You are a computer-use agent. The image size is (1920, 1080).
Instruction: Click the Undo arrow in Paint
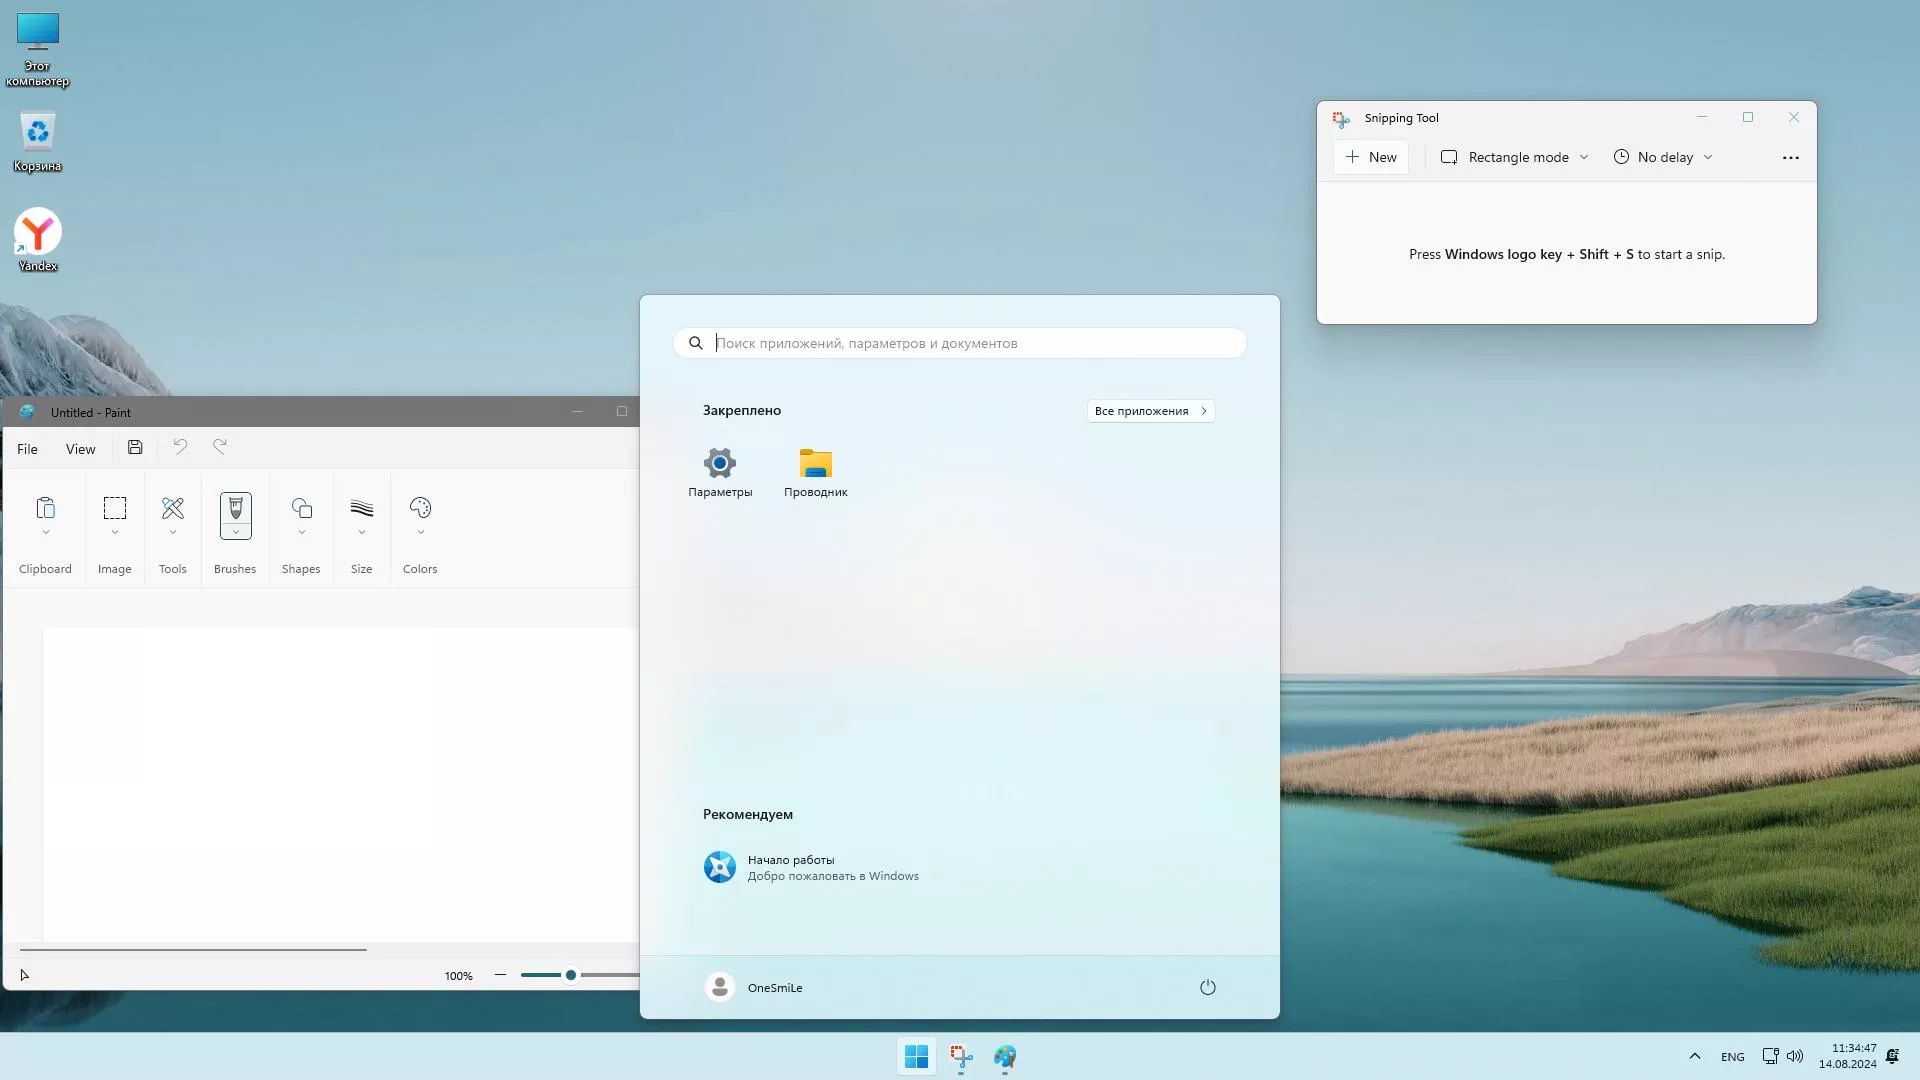180,447
